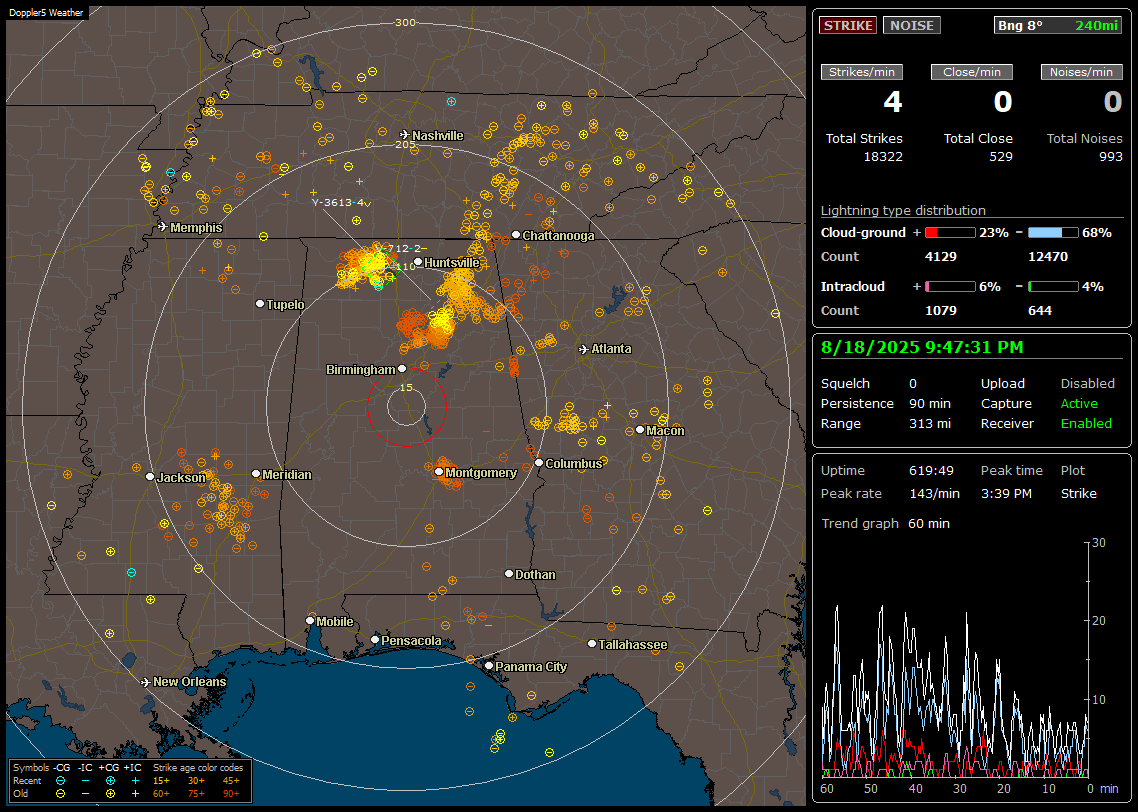1138x812 pixels.
Task: Click the negative cloud-ground blue bar
Action: click(x=1053, y=233)
